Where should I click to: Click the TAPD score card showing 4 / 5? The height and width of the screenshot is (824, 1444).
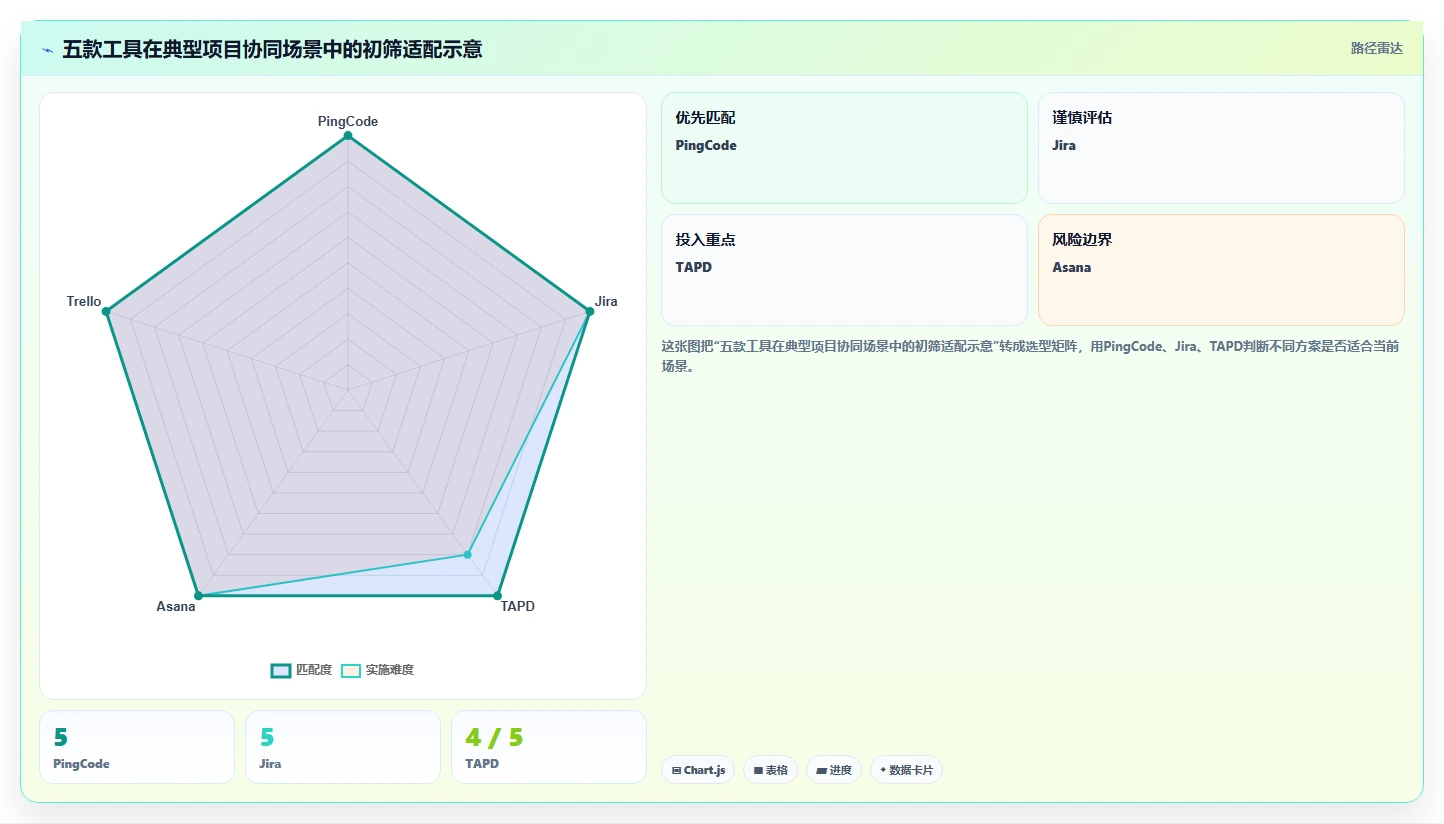pos(549,747)
